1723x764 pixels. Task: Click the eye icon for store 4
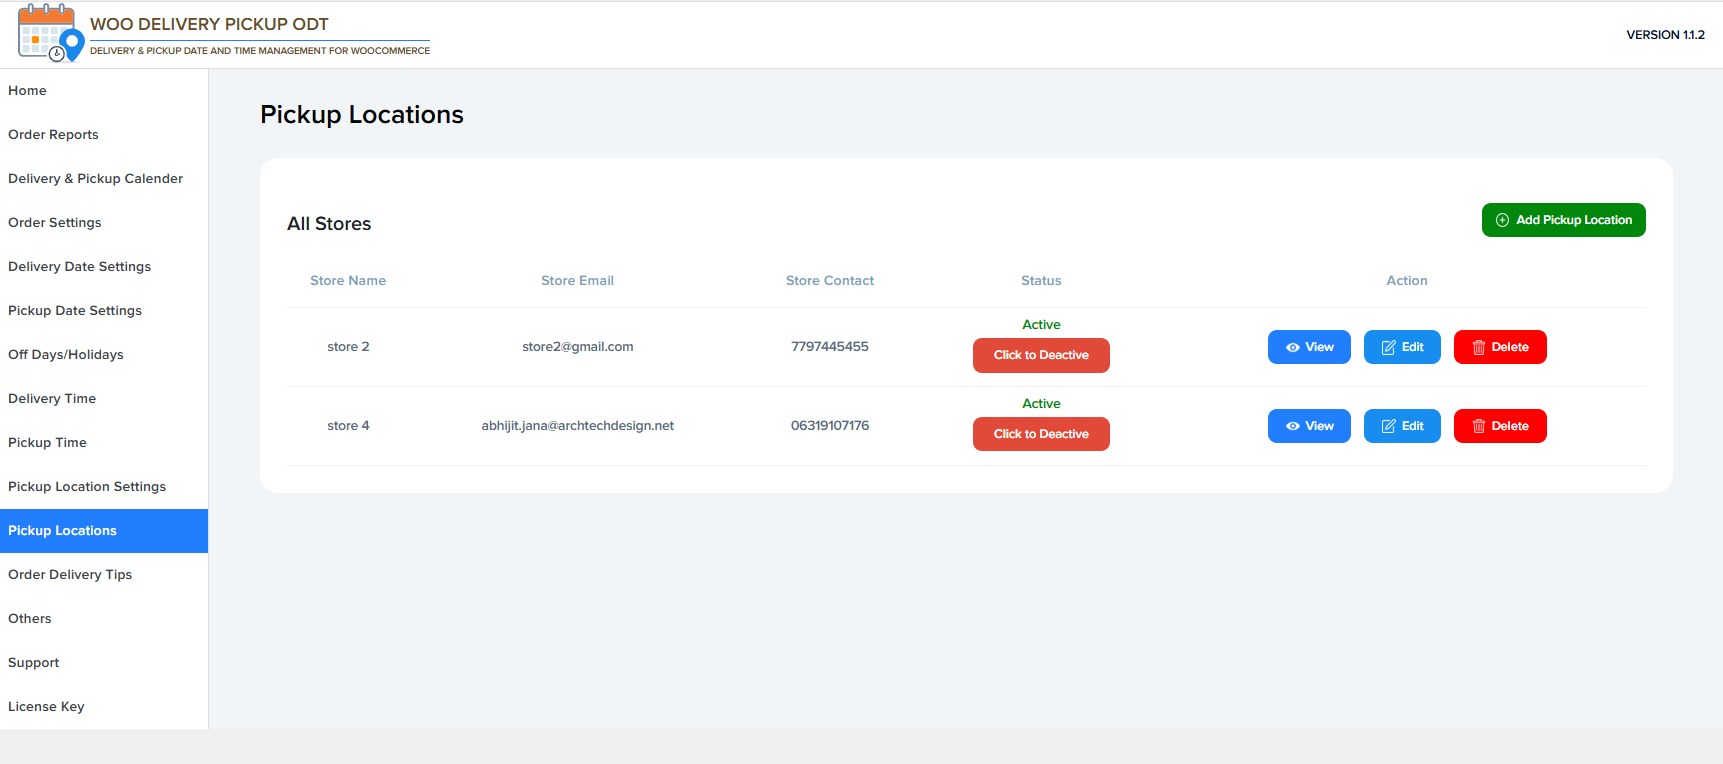click(1293, 426)
